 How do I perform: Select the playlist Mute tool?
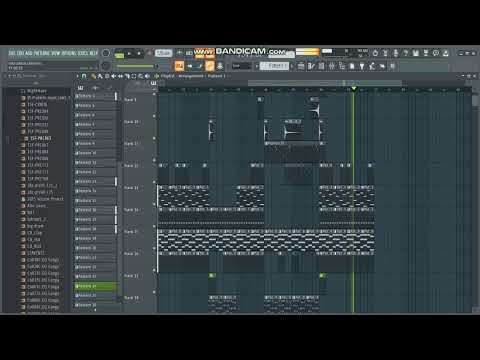point(114,76)
